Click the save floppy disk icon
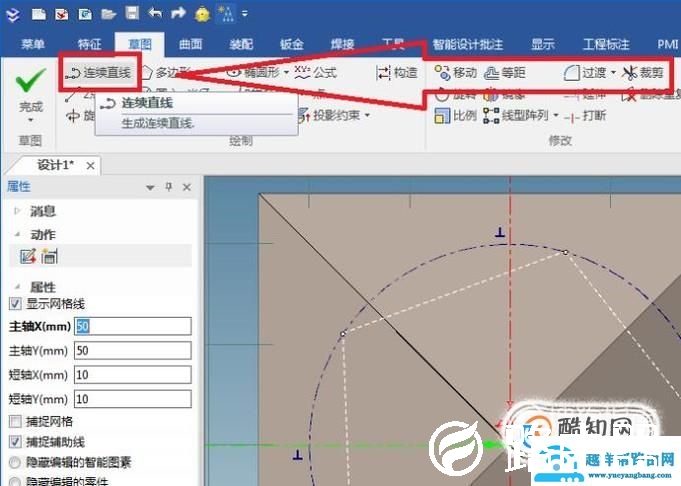This screenshot has height=486, width=681. (x=132, y=13)
